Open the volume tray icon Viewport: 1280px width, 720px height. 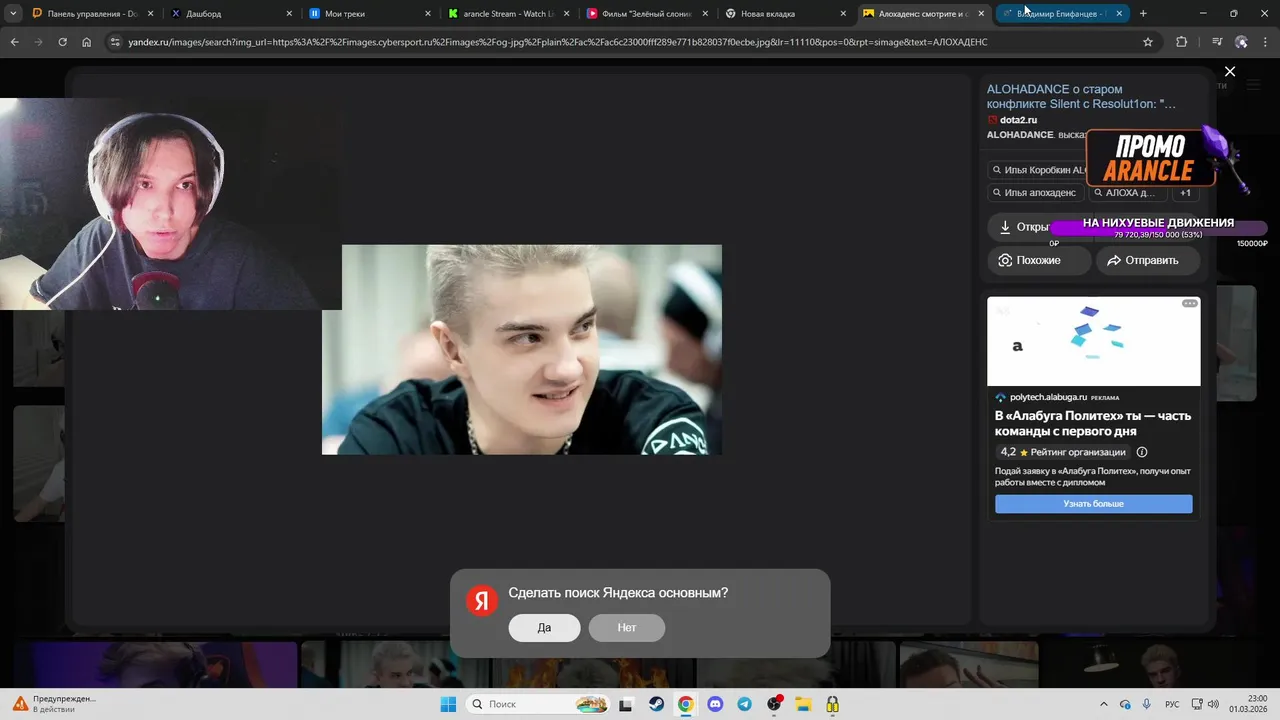1213,704
